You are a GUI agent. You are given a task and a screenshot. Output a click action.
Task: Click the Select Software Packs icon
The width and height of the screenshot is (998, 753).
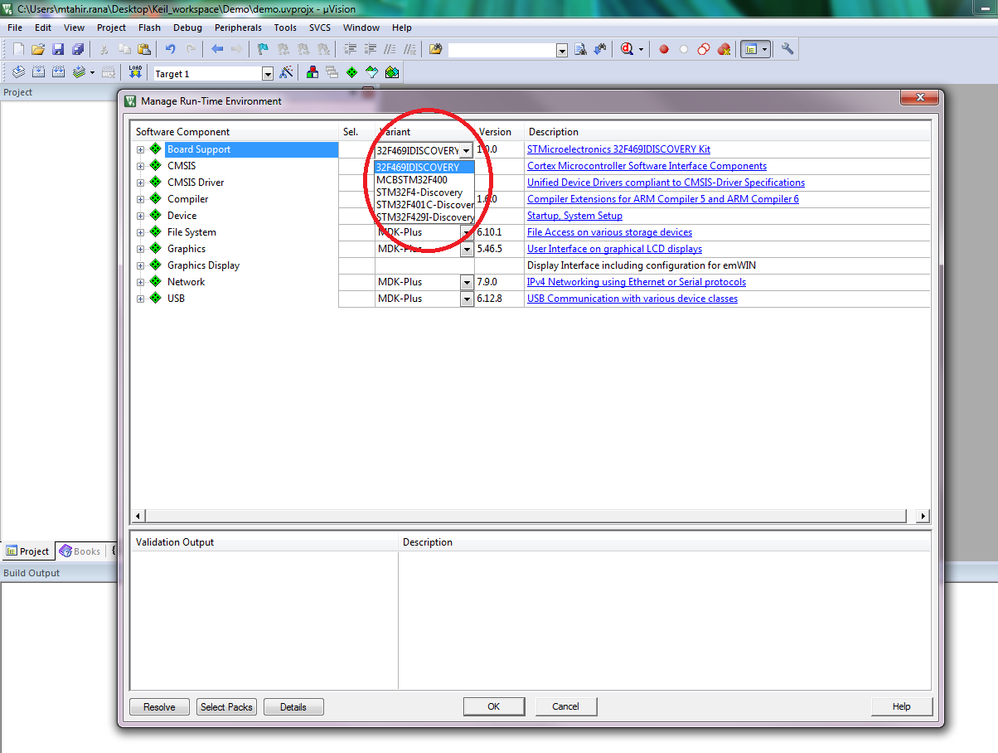[x=372, y=73]
